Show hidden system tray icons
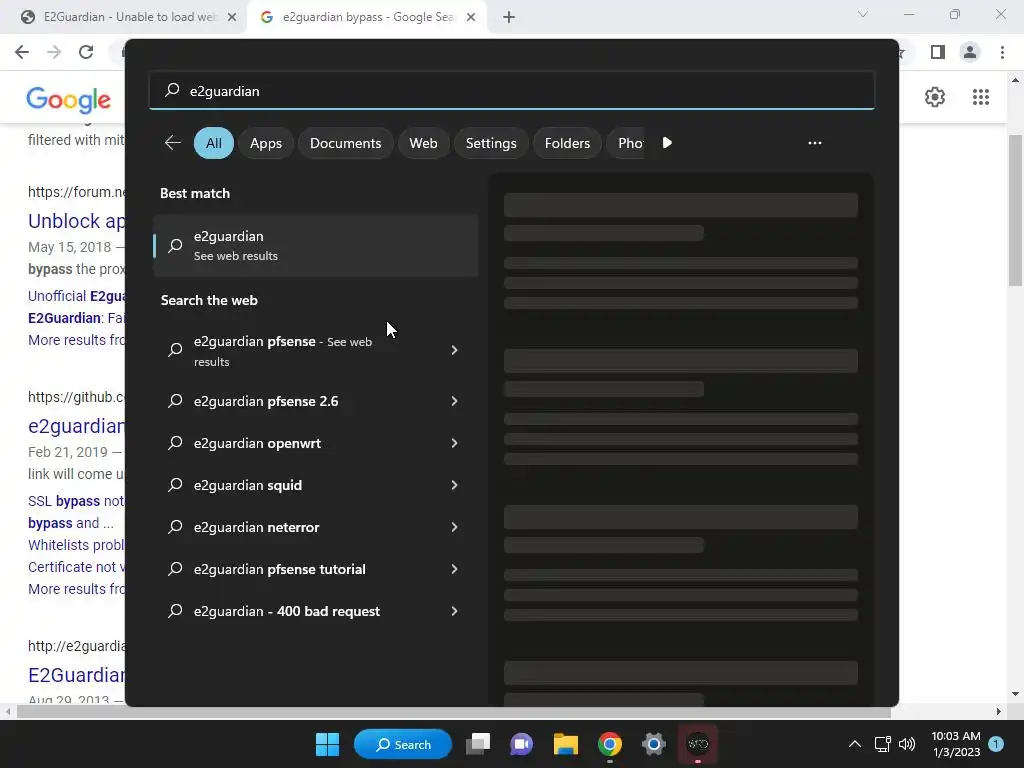The height and width of the screenshot is (768, 1024). pyautogui.click(x=854, y=744)
